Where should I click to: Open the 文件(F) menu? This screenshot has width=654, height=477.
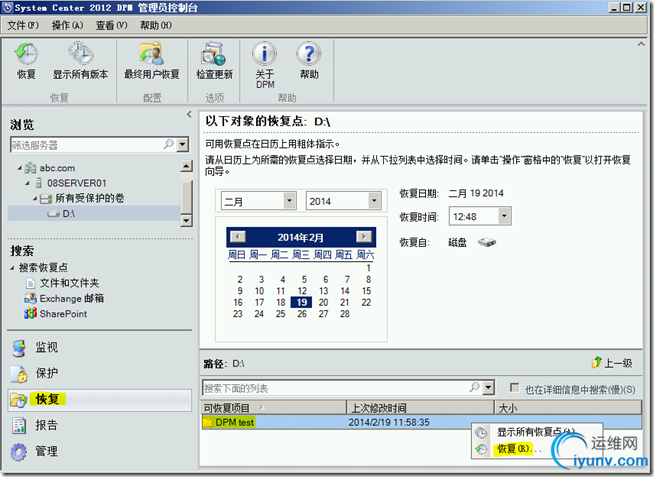click(23, 25)
